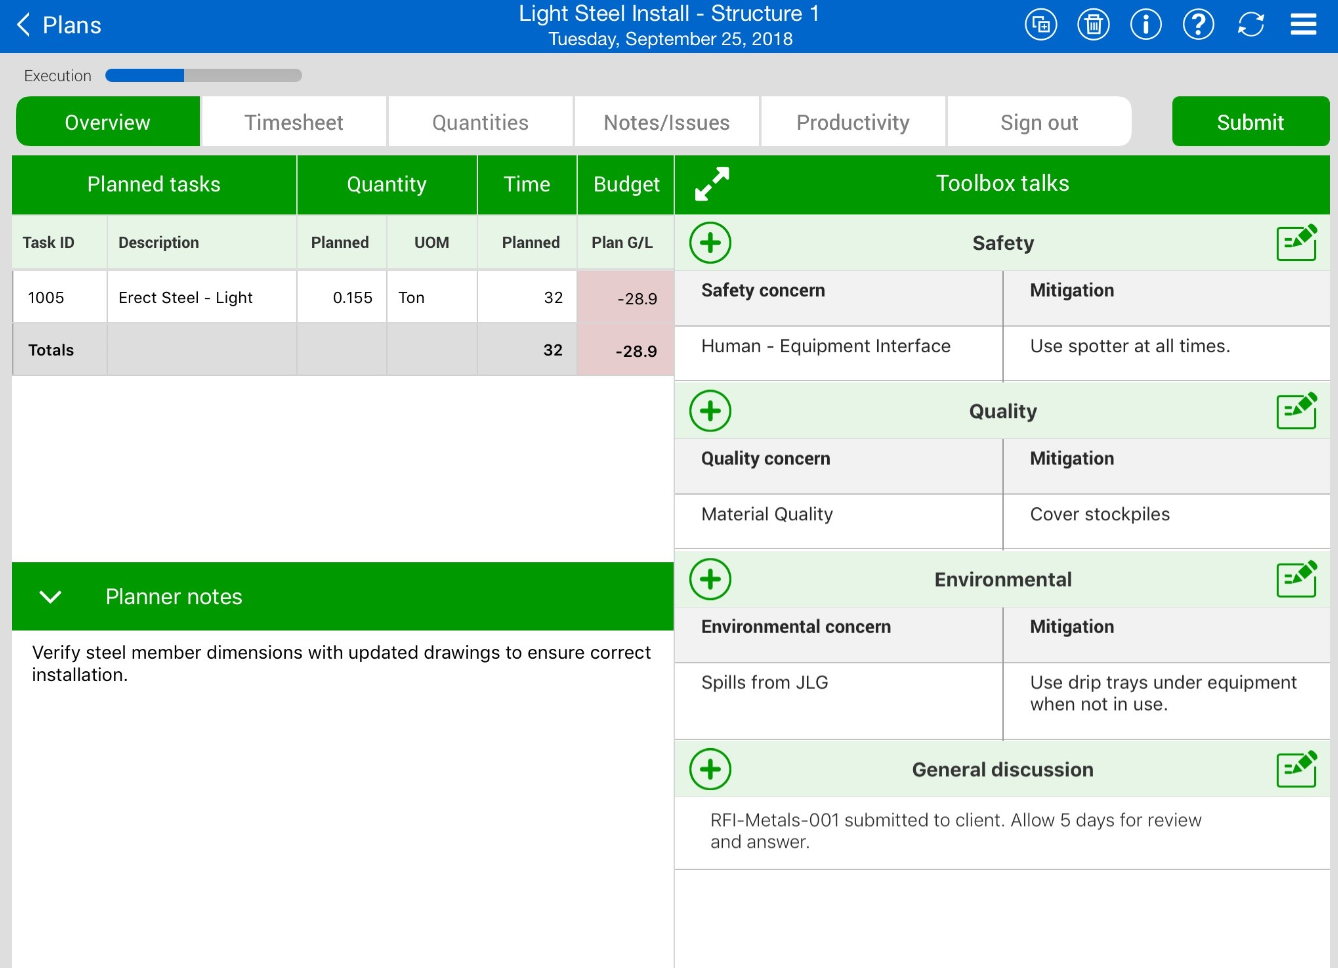Switch to the Timesheet tab
This screenshot has height=968, width=1338.
tap(294, 122)
